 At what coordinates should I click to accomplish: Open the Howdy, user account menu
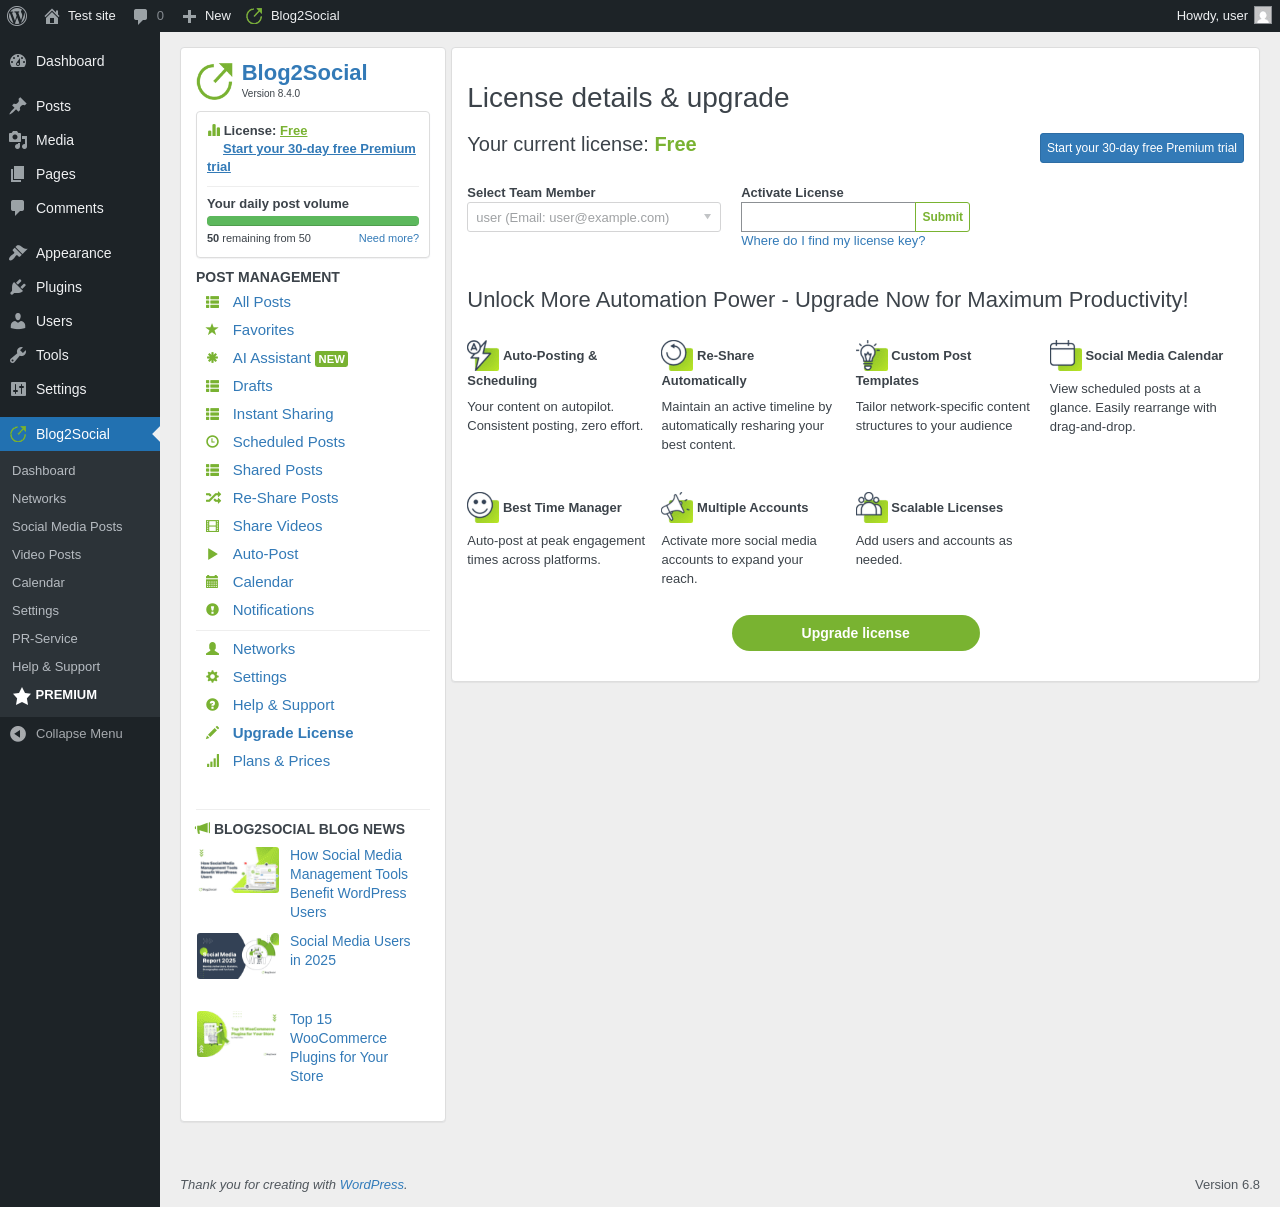point(1223,16)
